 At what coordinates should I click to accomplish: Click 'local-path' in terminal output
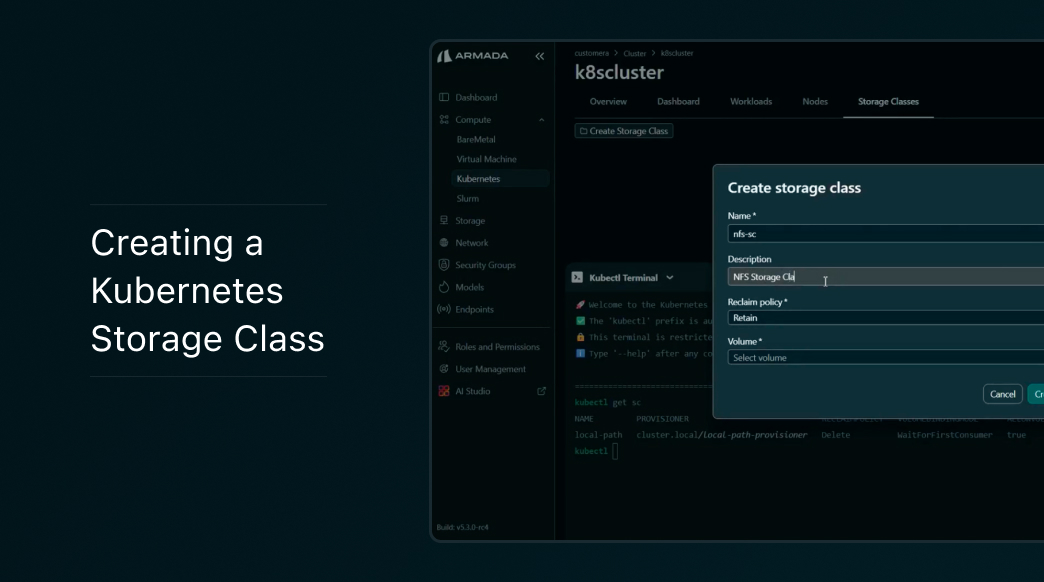point(599,435)
